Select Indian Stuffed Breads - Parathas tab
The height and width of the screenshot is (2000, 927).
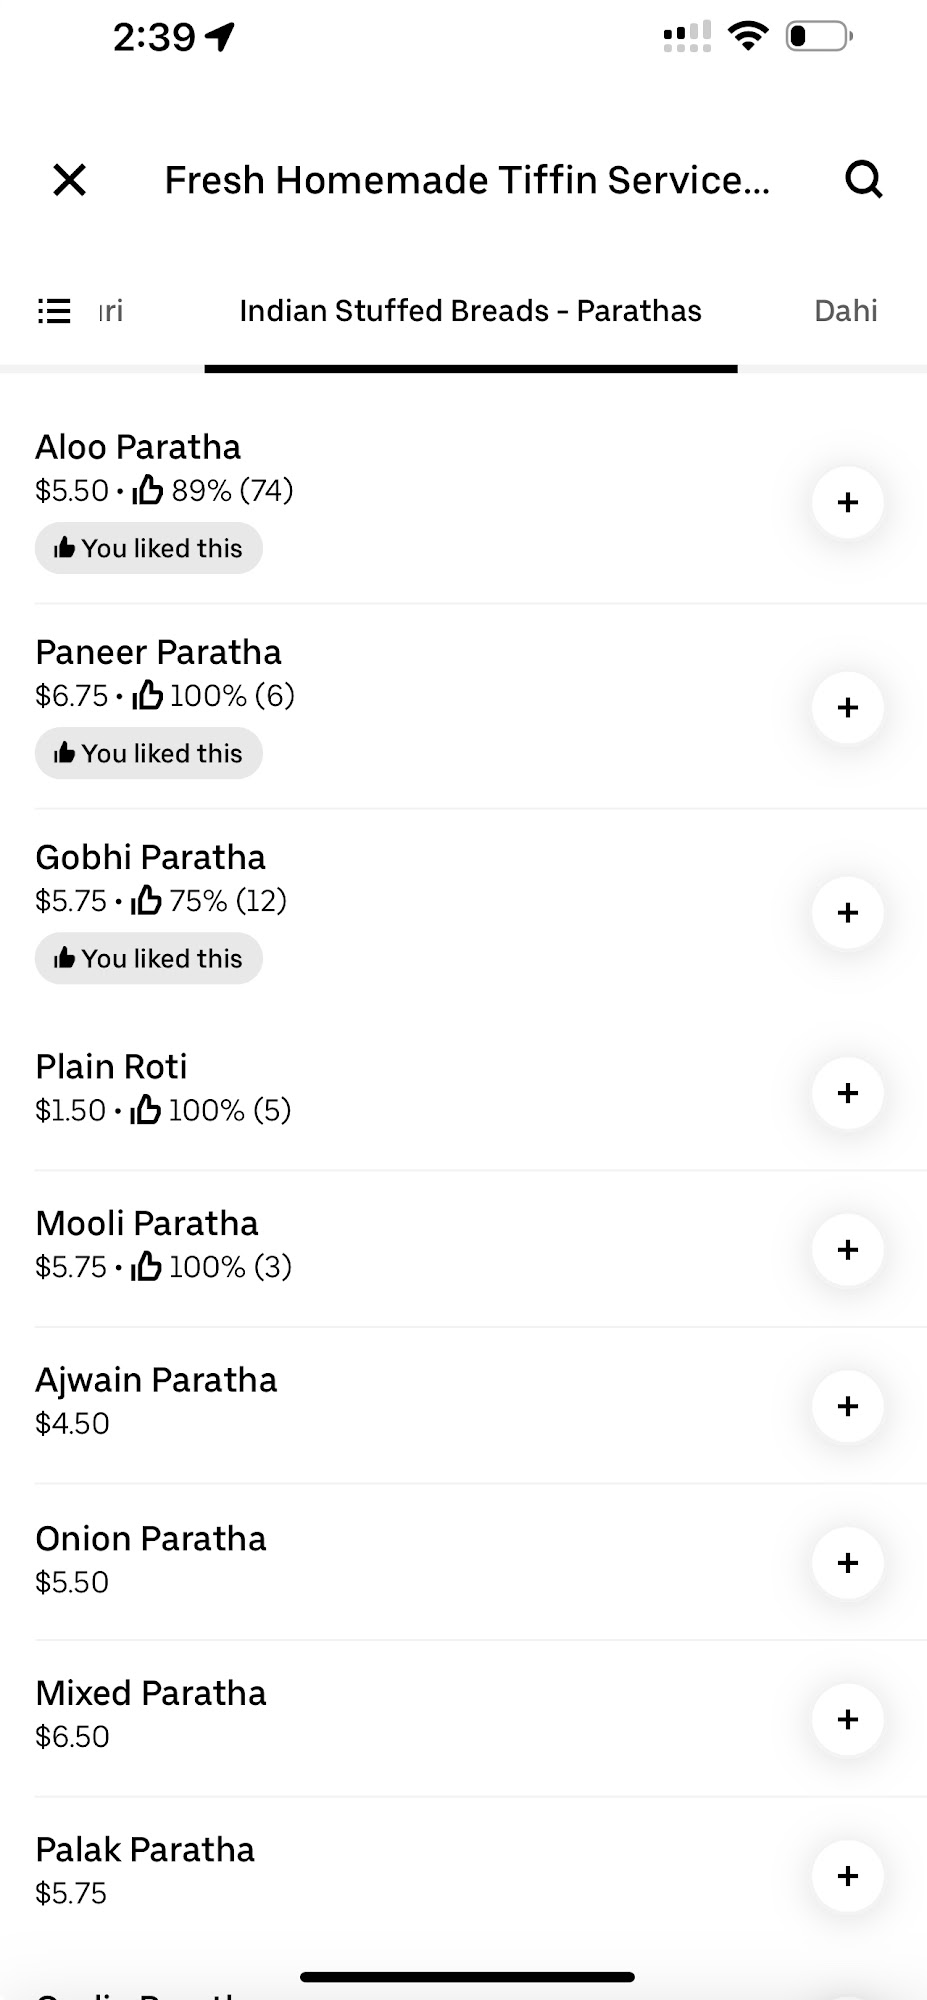tap(470, 311)
